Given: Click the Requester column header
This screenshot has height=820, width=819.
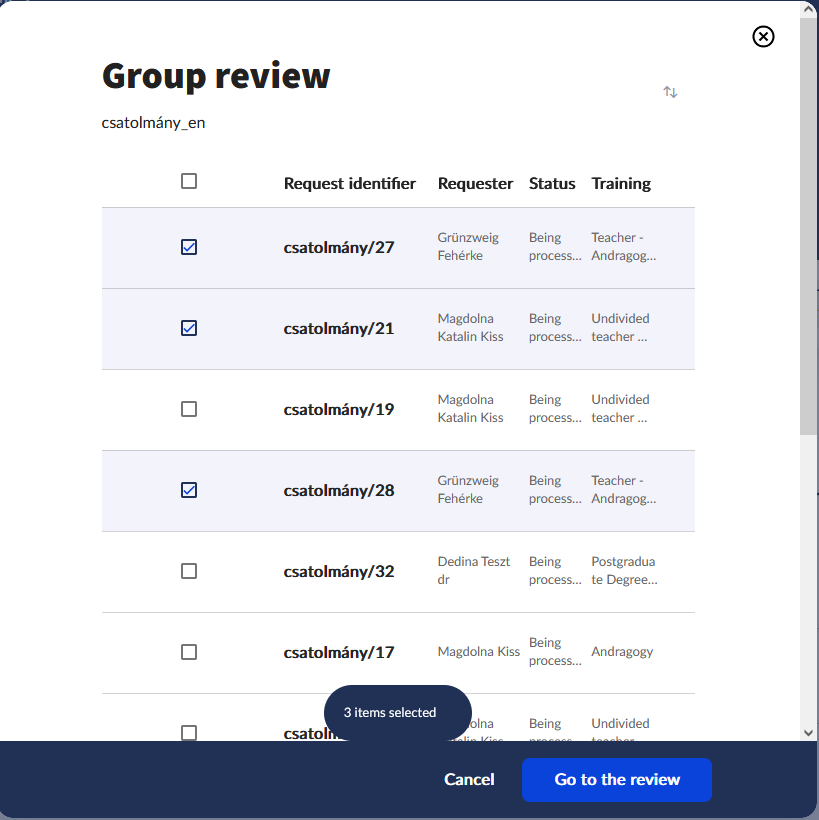Looking at the screenshot, I should coord(475,183).
